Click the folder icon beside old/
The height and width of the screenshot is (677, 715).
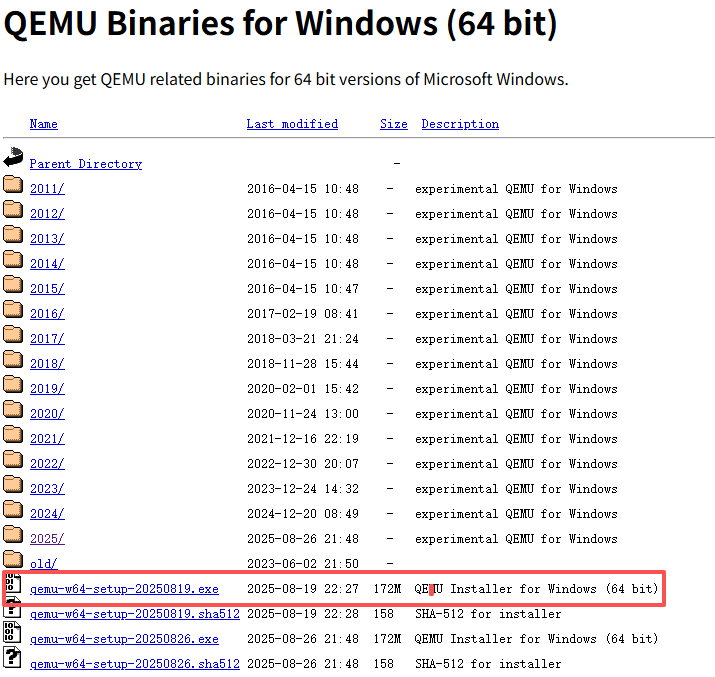tap(13, 559)
